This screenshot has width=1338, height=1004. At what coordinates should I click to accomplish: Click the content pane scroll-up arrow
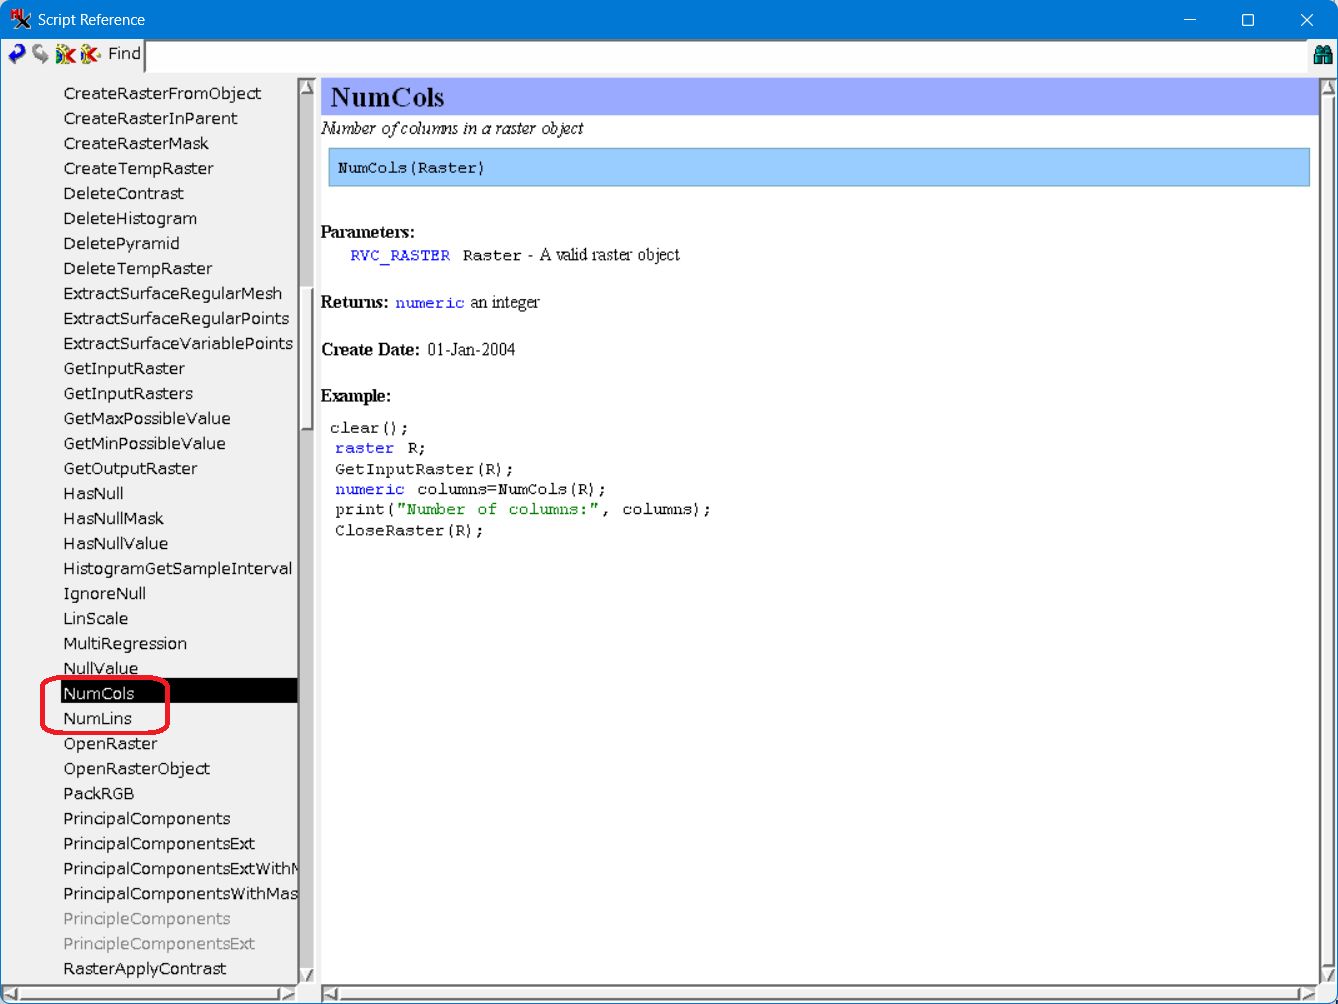click(1327, 88)
